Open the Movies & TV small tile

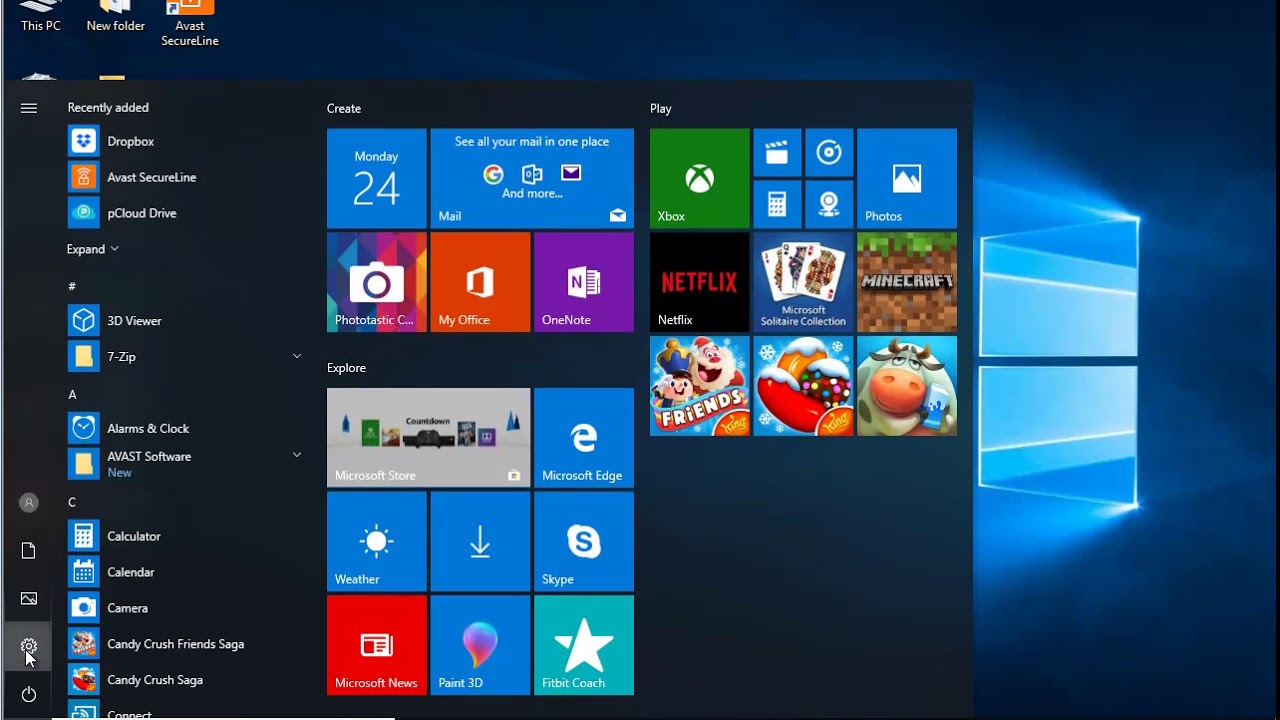point(777,153)
